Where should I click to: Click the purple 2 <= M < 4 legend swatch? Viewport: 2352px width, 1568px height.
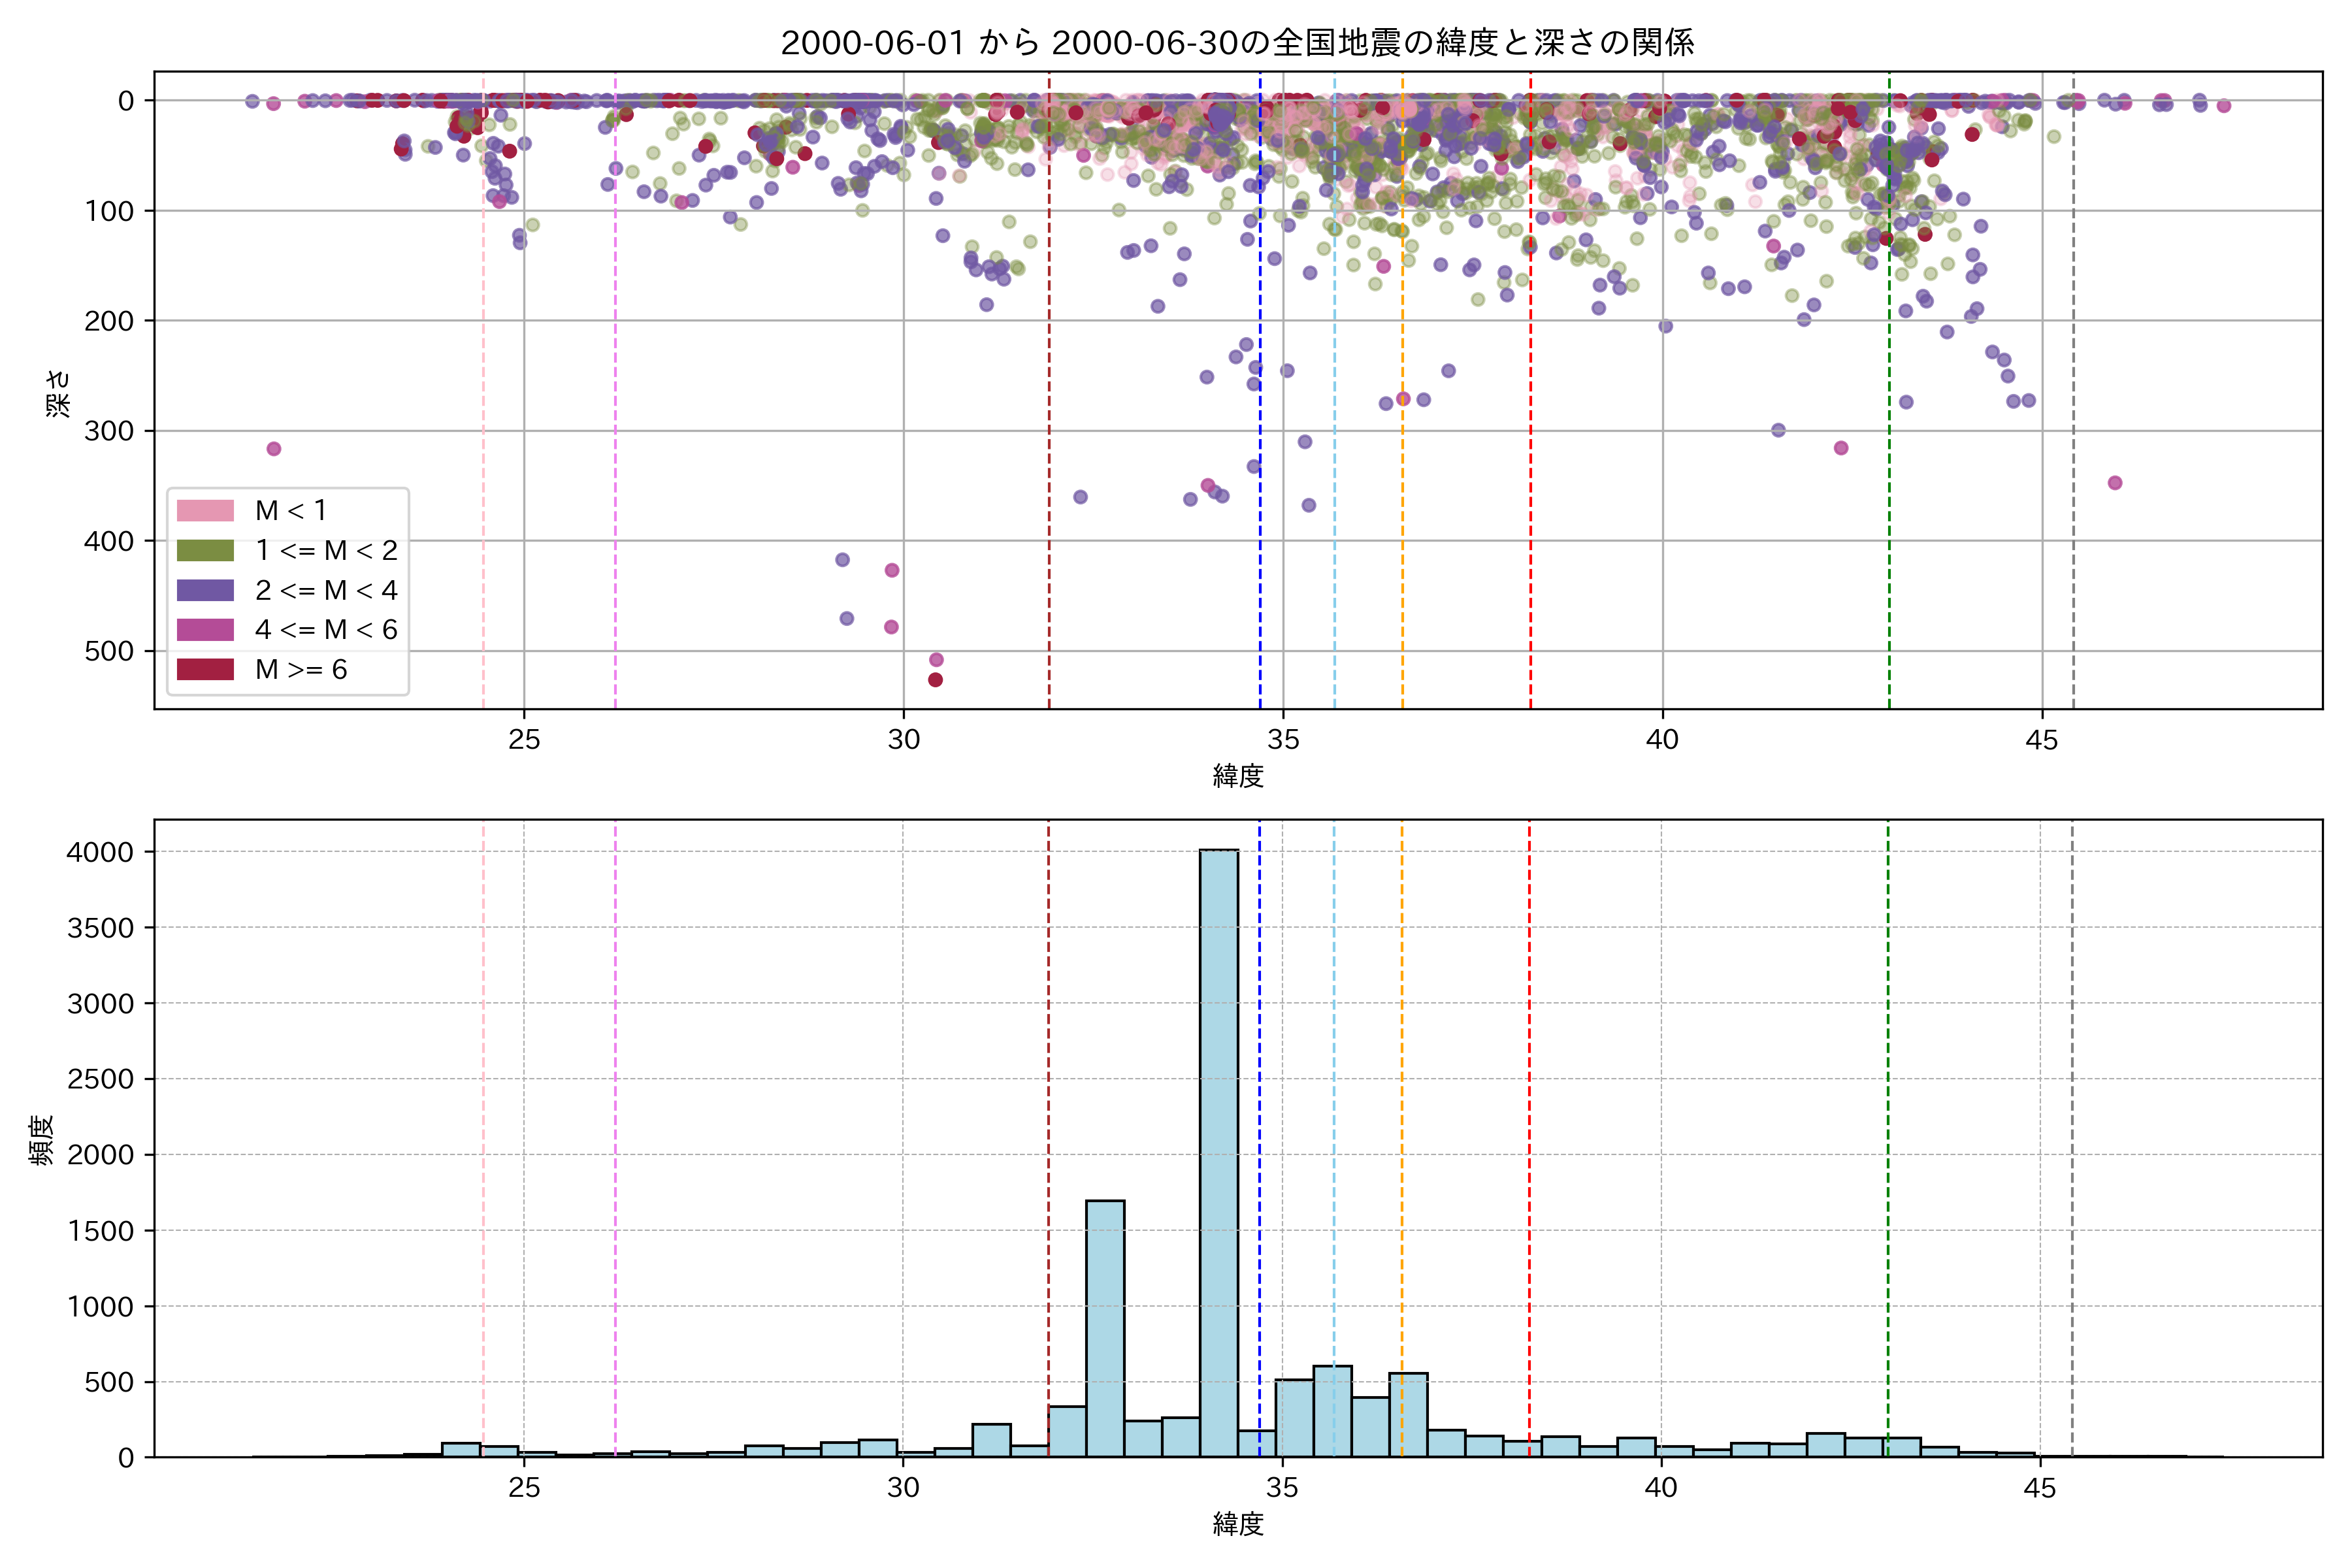pos(205,590)
